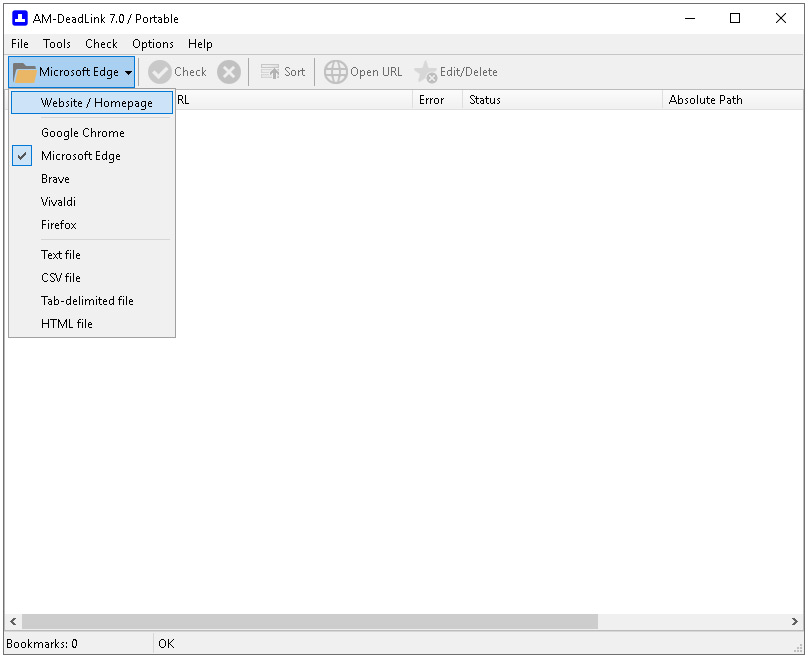Choose Brave as bookmark source
The width and height of the screenshot is (808, 657).
click(x=92, y=179)
